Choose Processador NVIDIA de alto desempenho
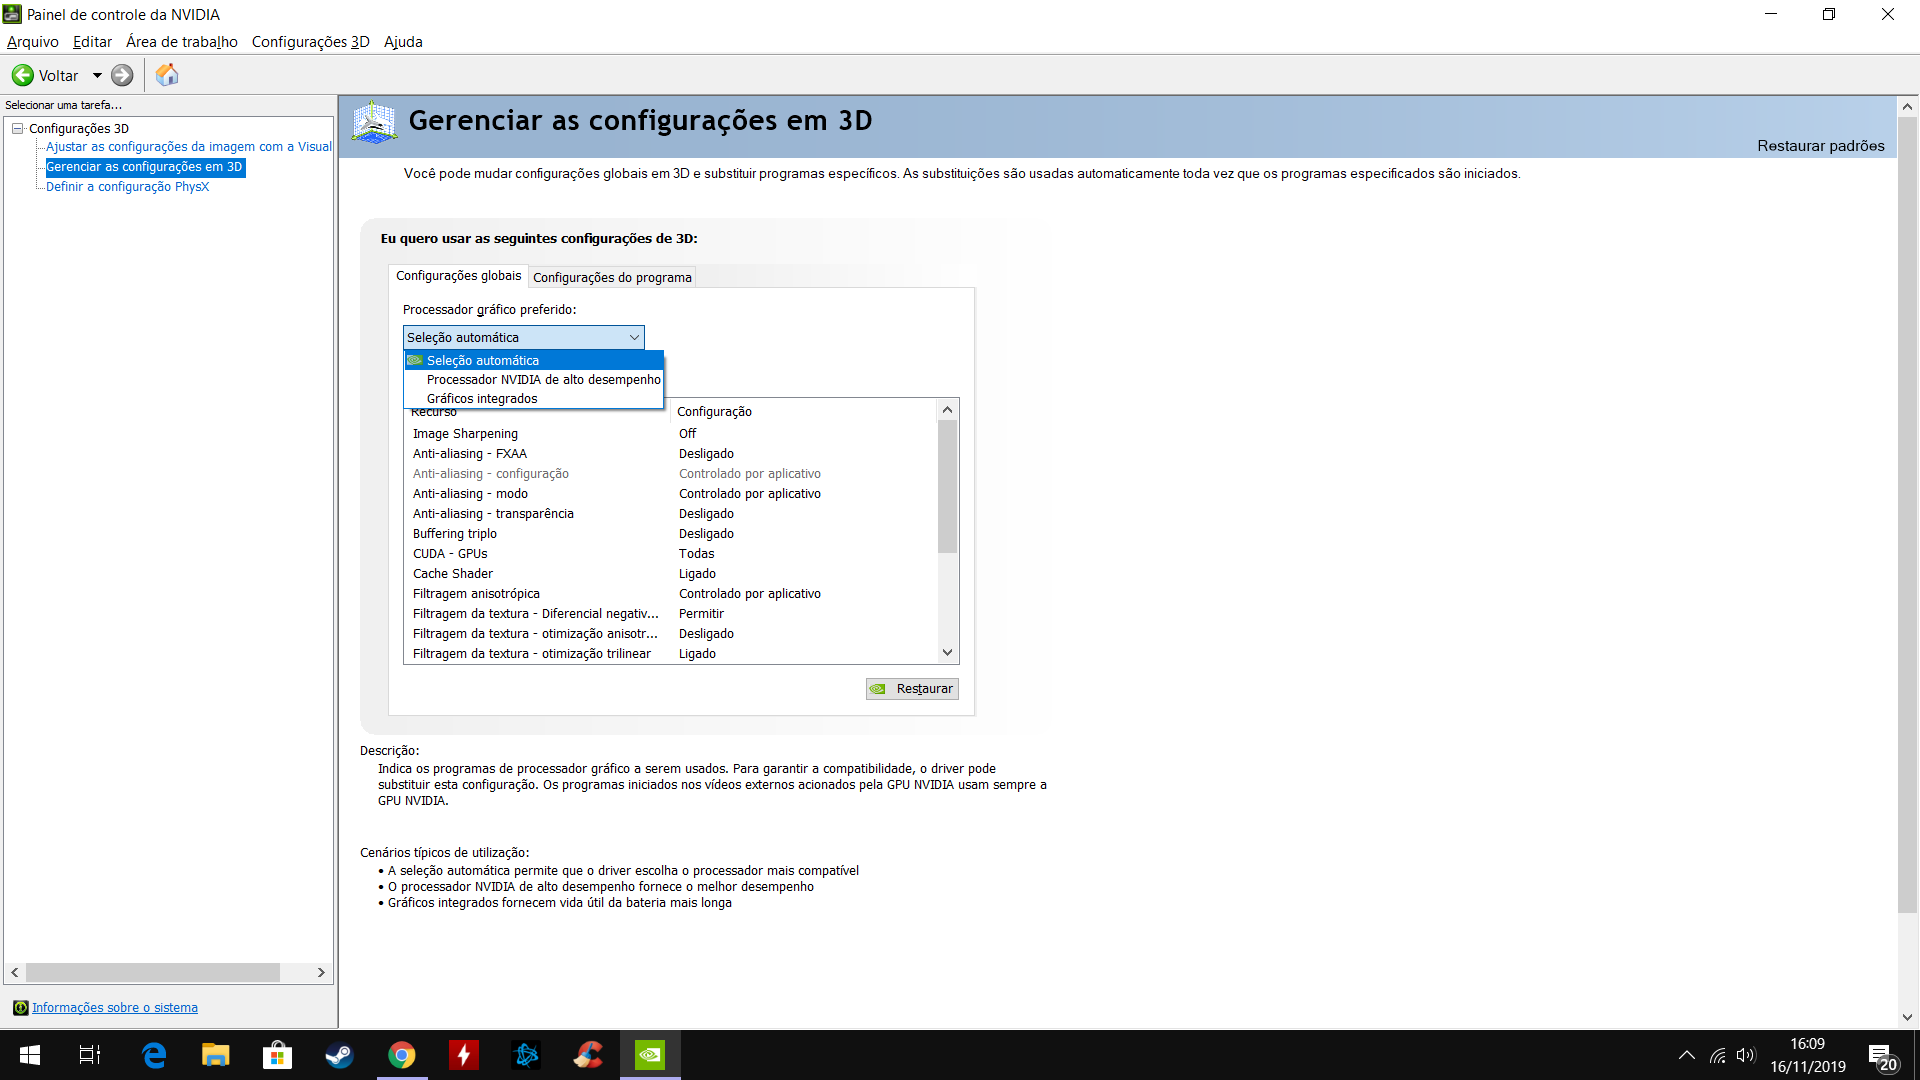Viewport: 1920px width, 1080px height. pyautogui.click(x=534, y=380)
